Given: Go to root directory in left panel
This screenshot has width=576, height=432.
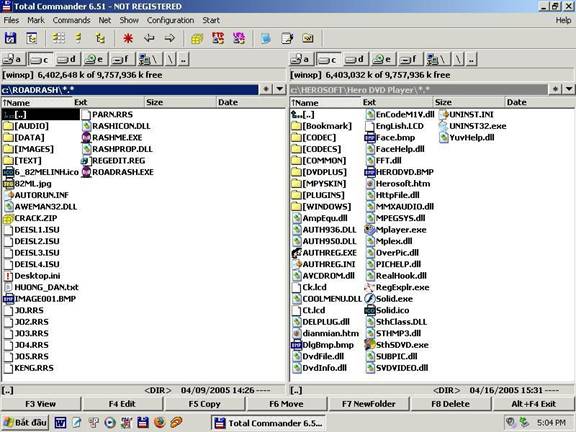Looking at the screenshot, I should tap(170, 59).
